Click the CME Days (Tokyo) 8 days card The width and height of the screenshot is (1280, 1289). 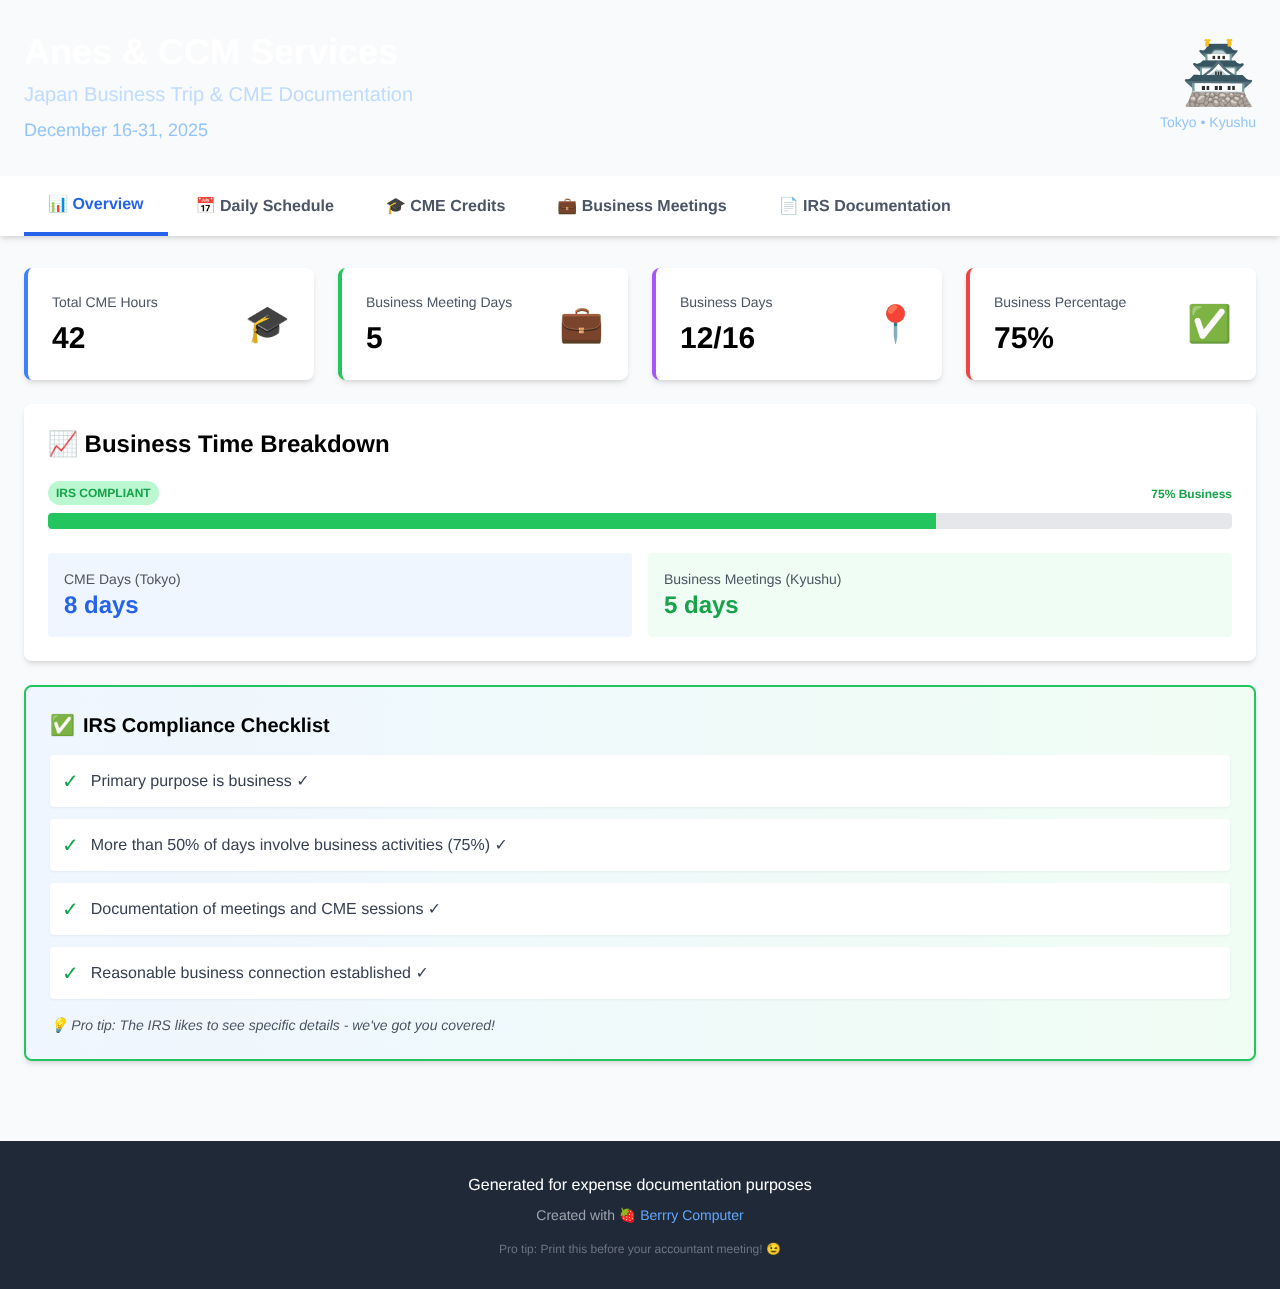[340, 595]
